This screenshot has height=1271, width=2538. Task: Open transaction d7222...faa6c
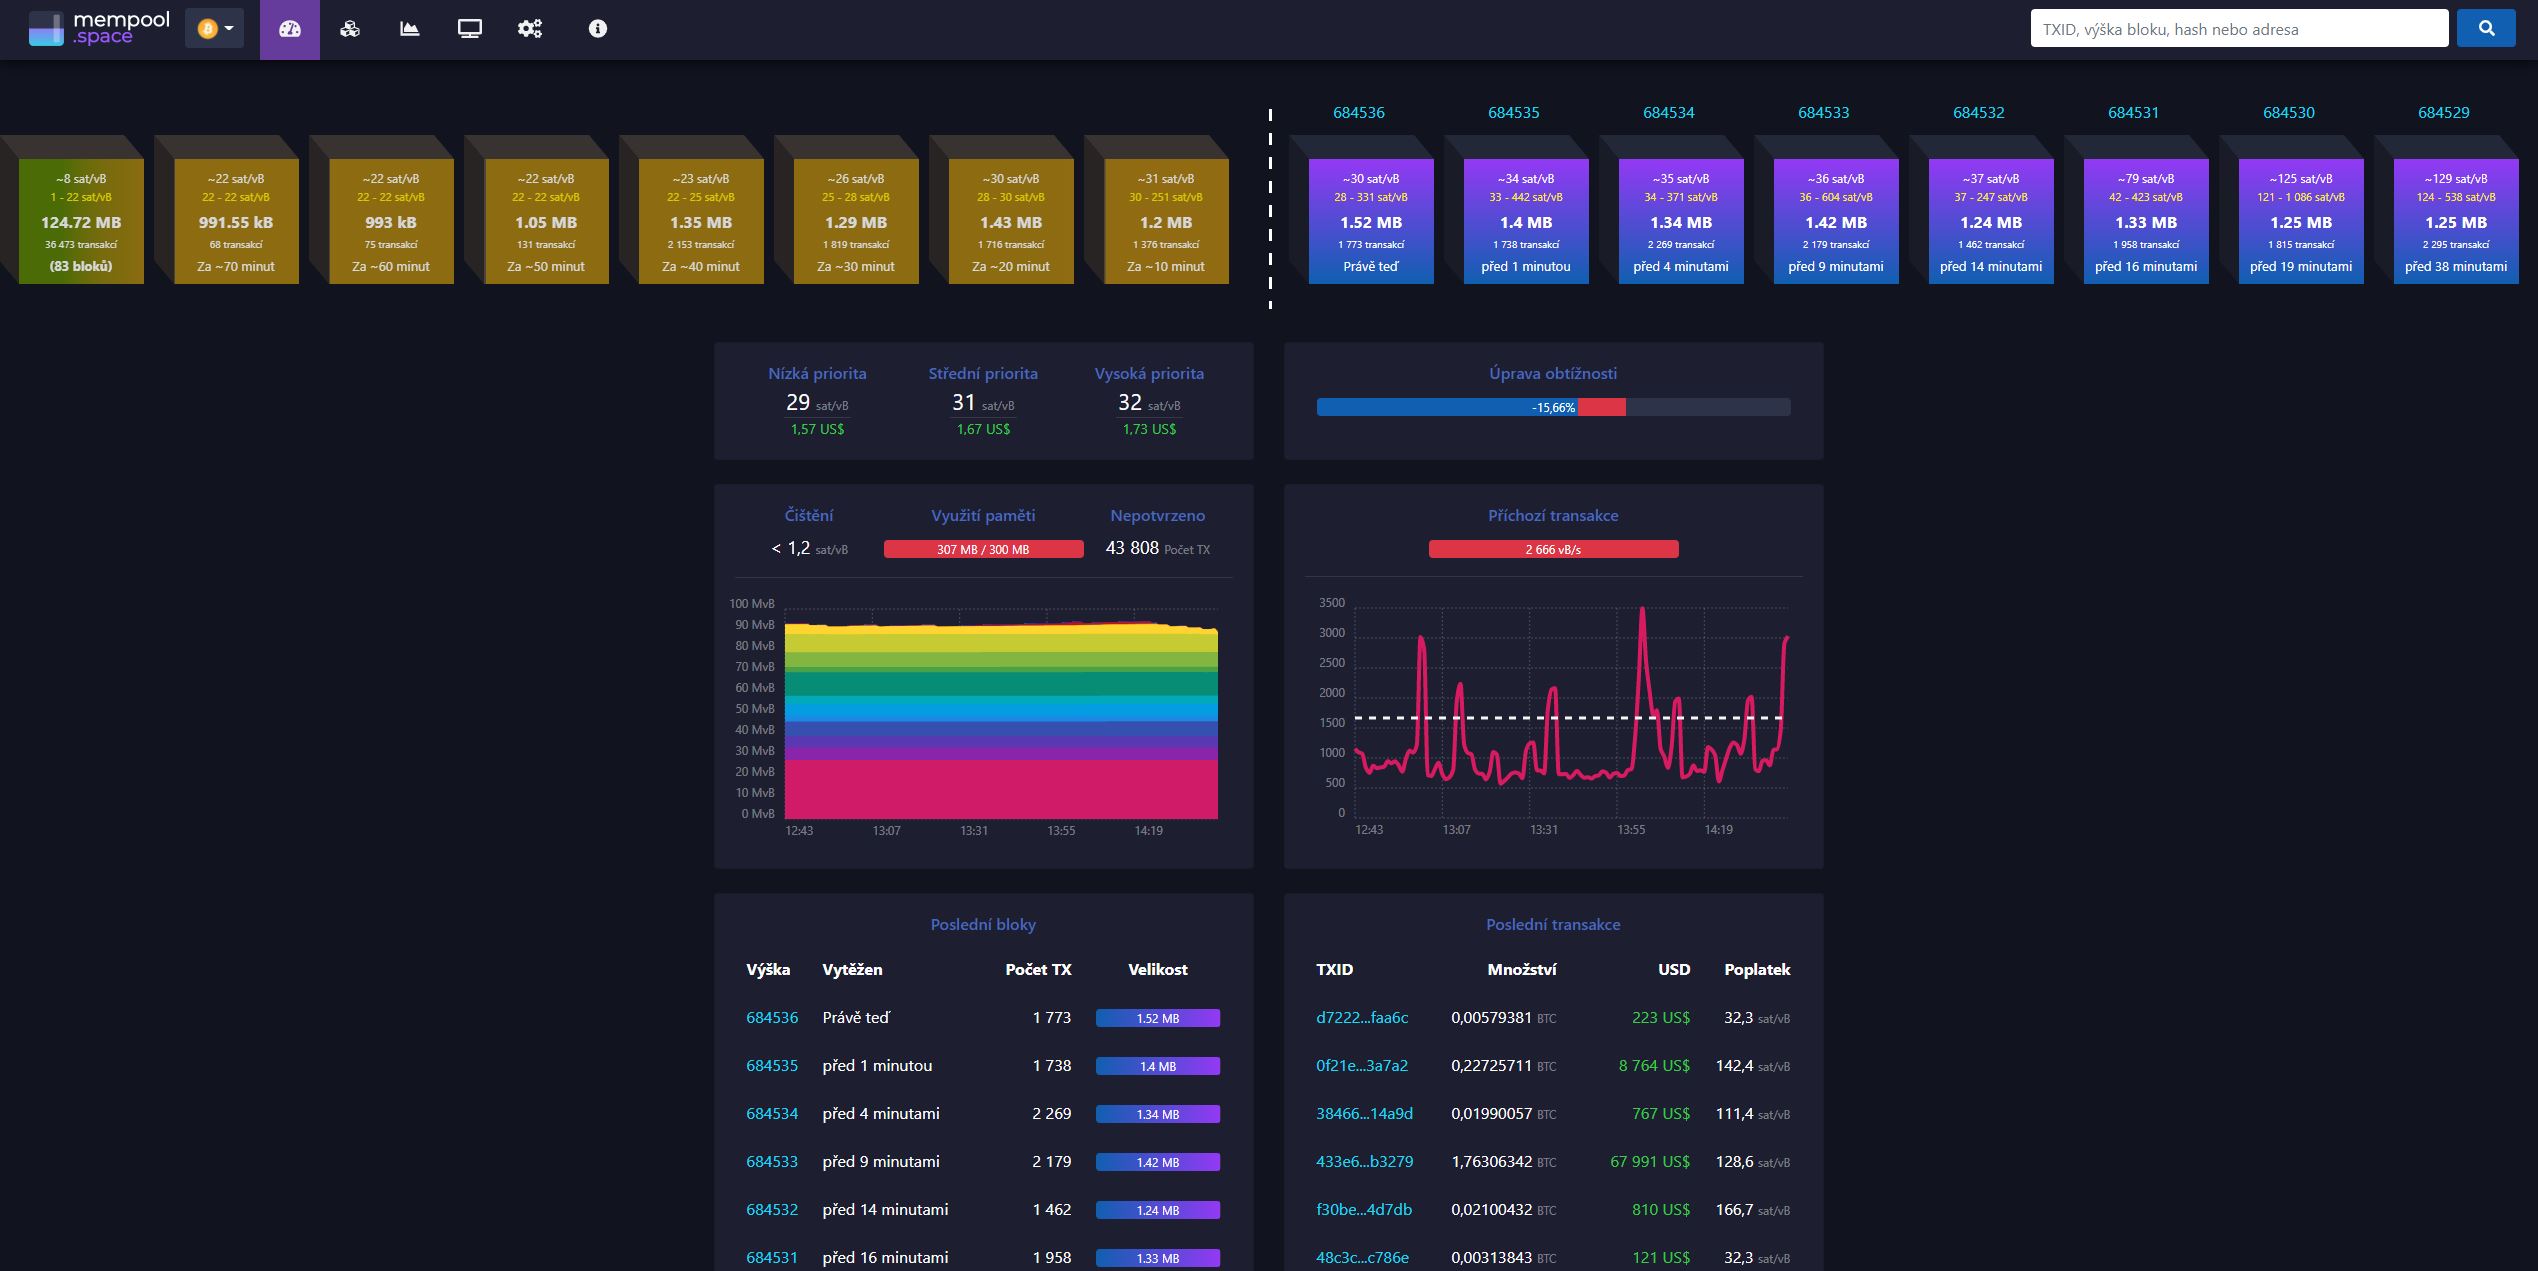click(1362, 1018)
